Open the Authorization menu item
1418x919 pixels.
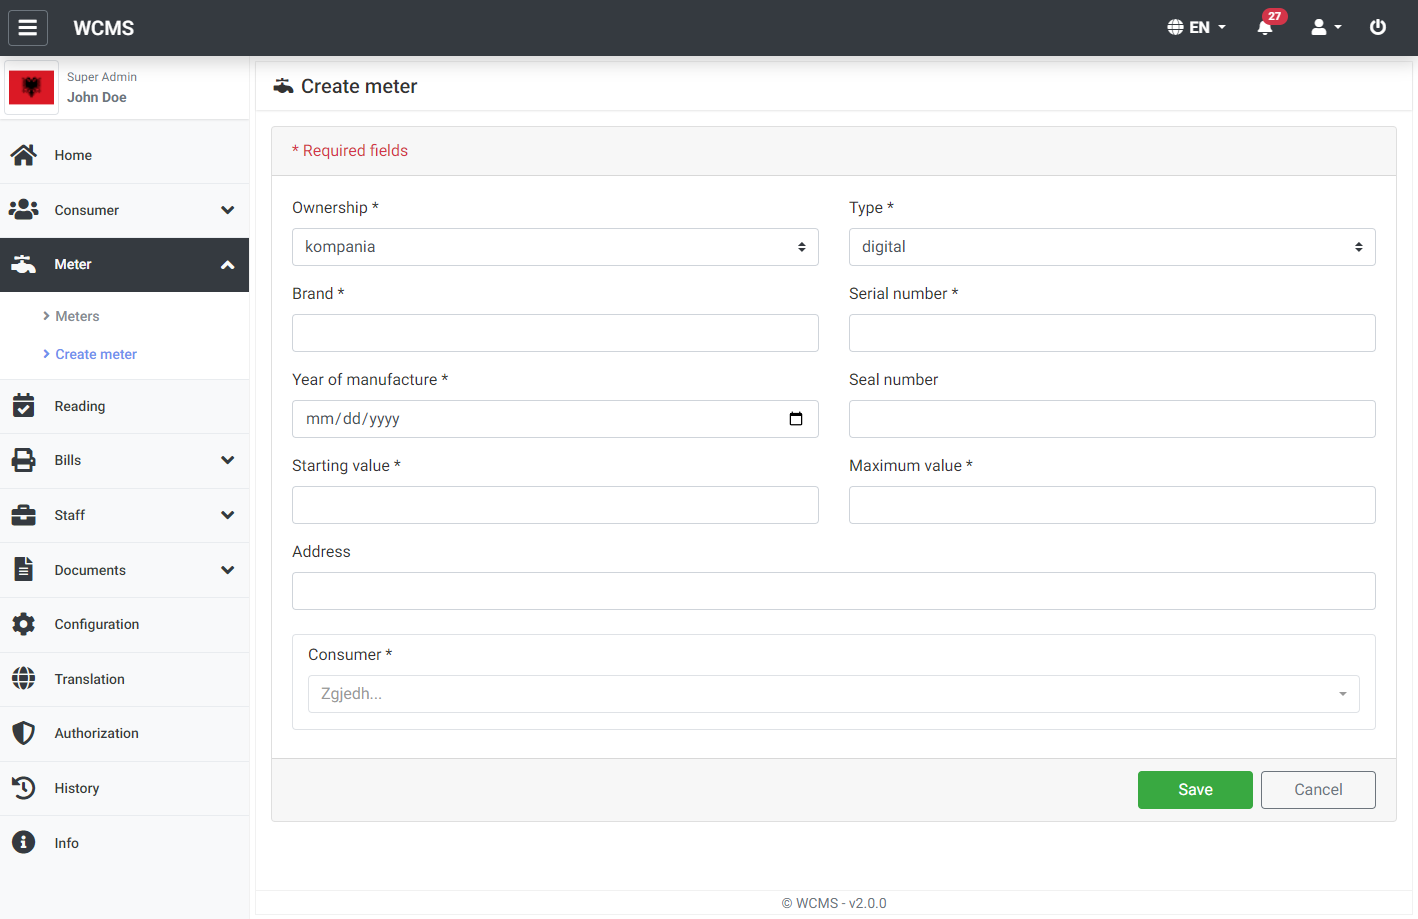click(124, 733)
